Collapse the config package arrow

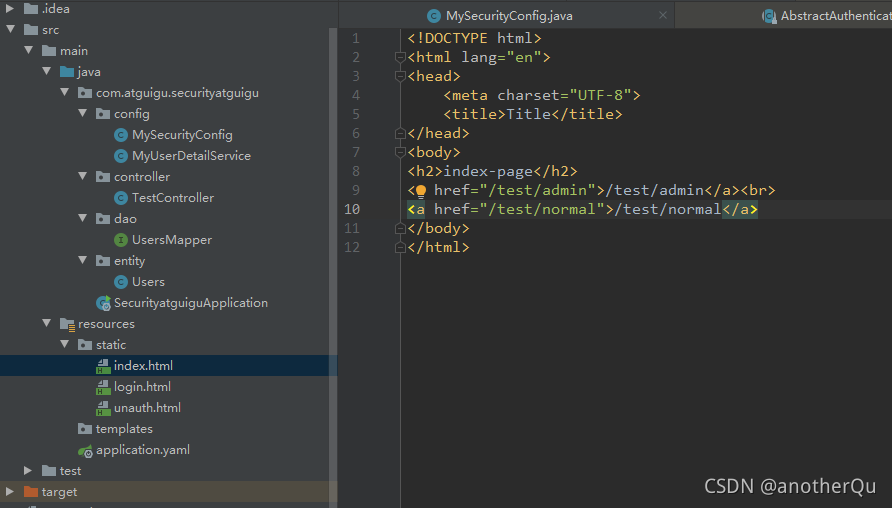83,113
